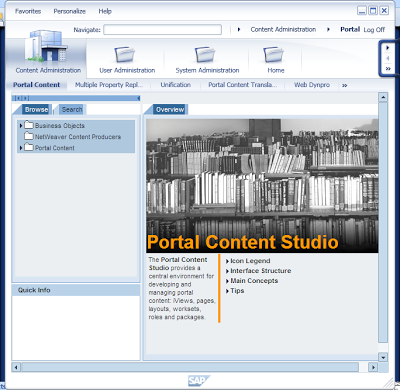Show more second-level tabs with double chevron

345,85
